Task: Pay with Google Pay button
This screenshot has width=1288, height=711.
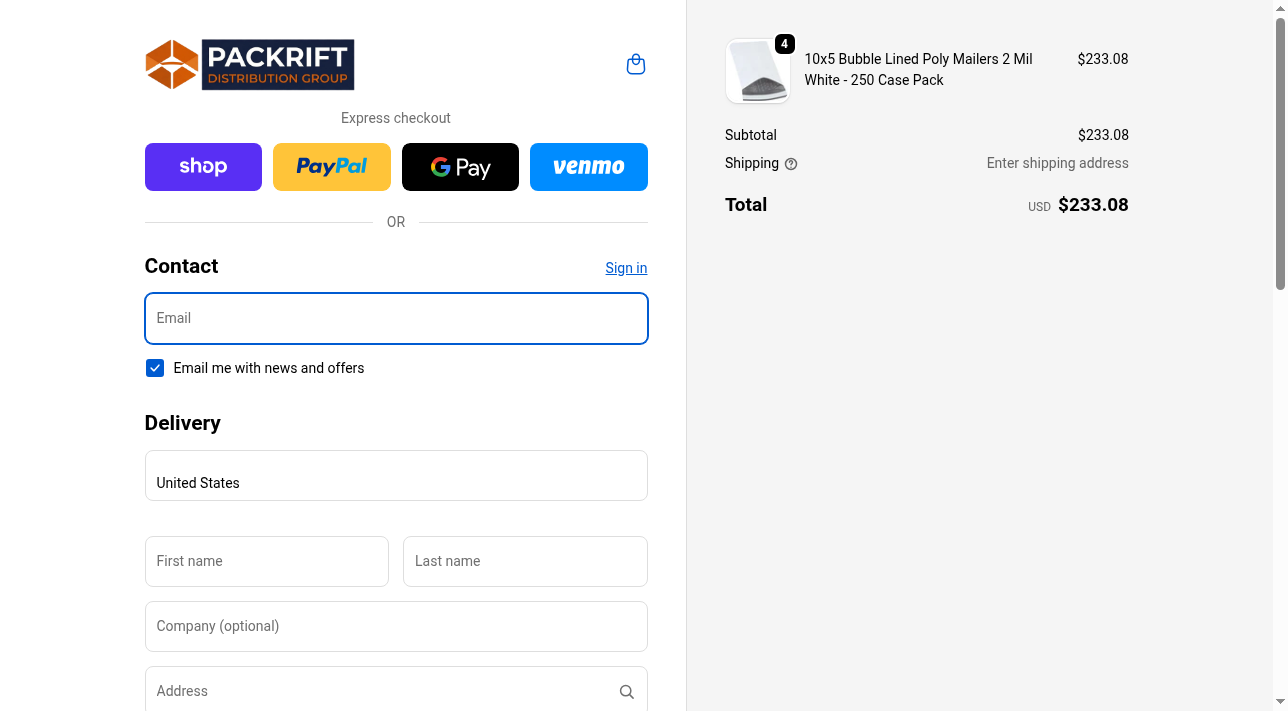Action: point(460,167)
